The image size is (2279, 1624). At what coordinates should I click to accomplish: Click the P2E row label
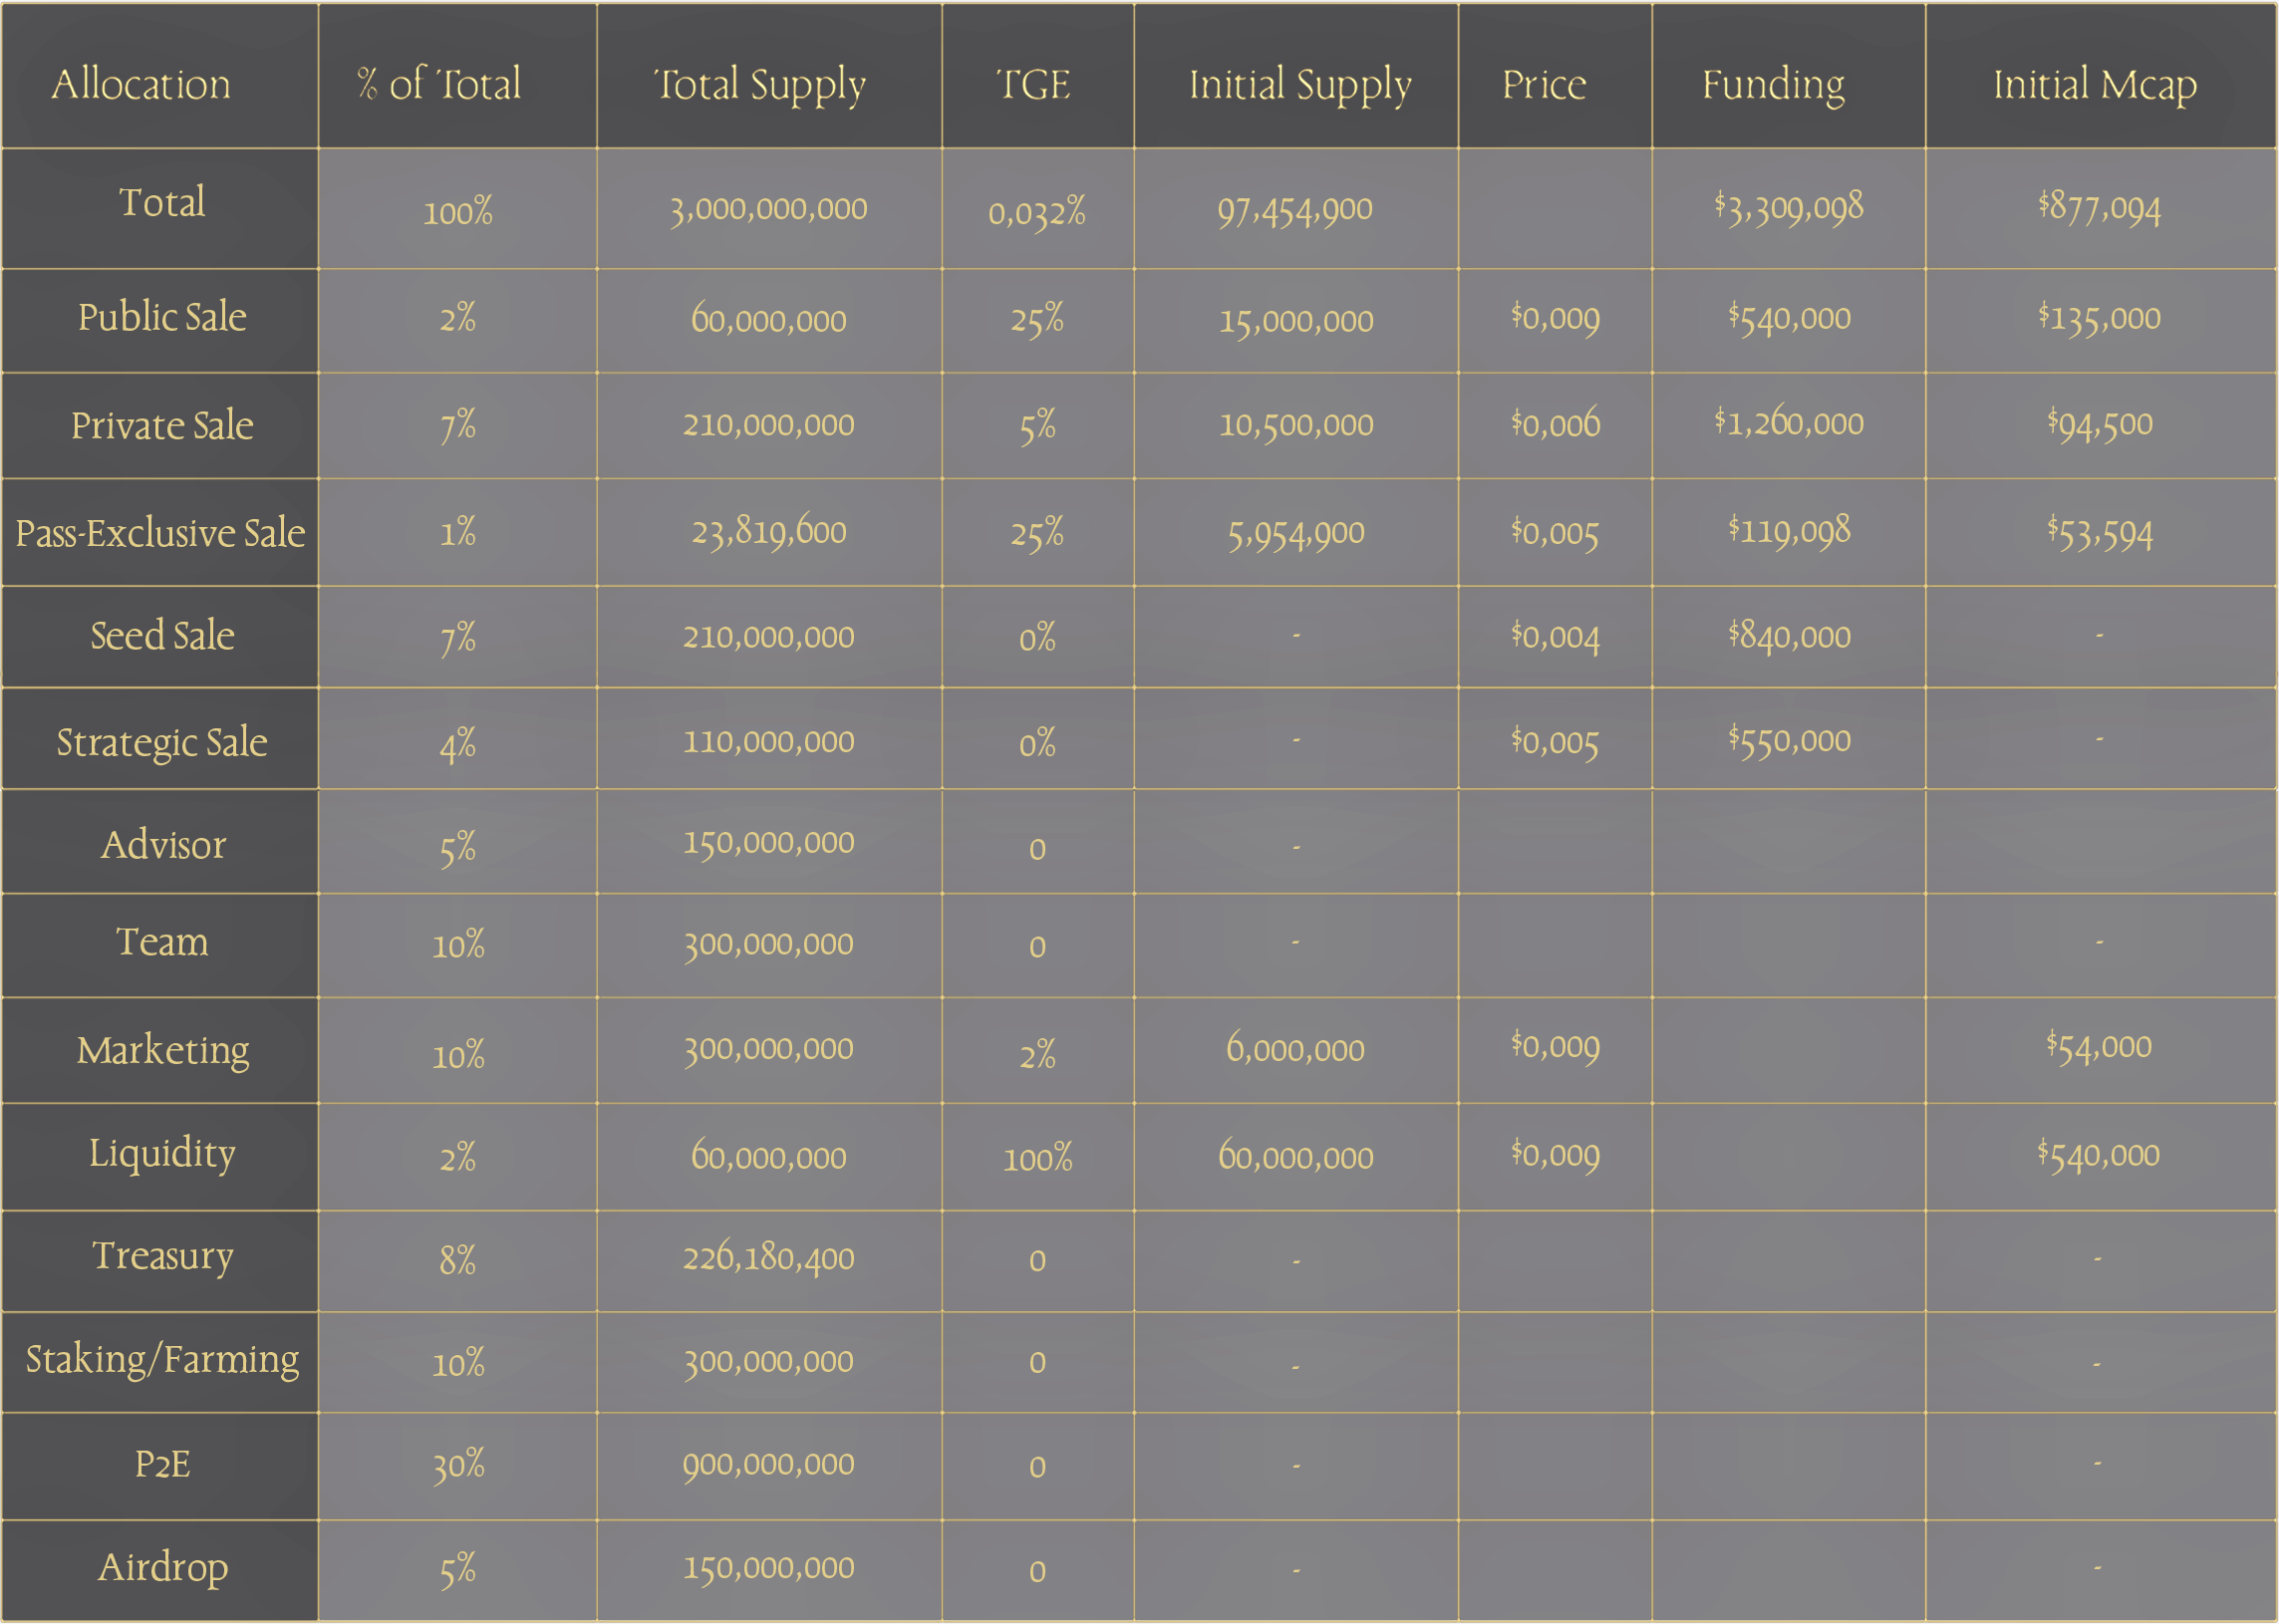162,1465
